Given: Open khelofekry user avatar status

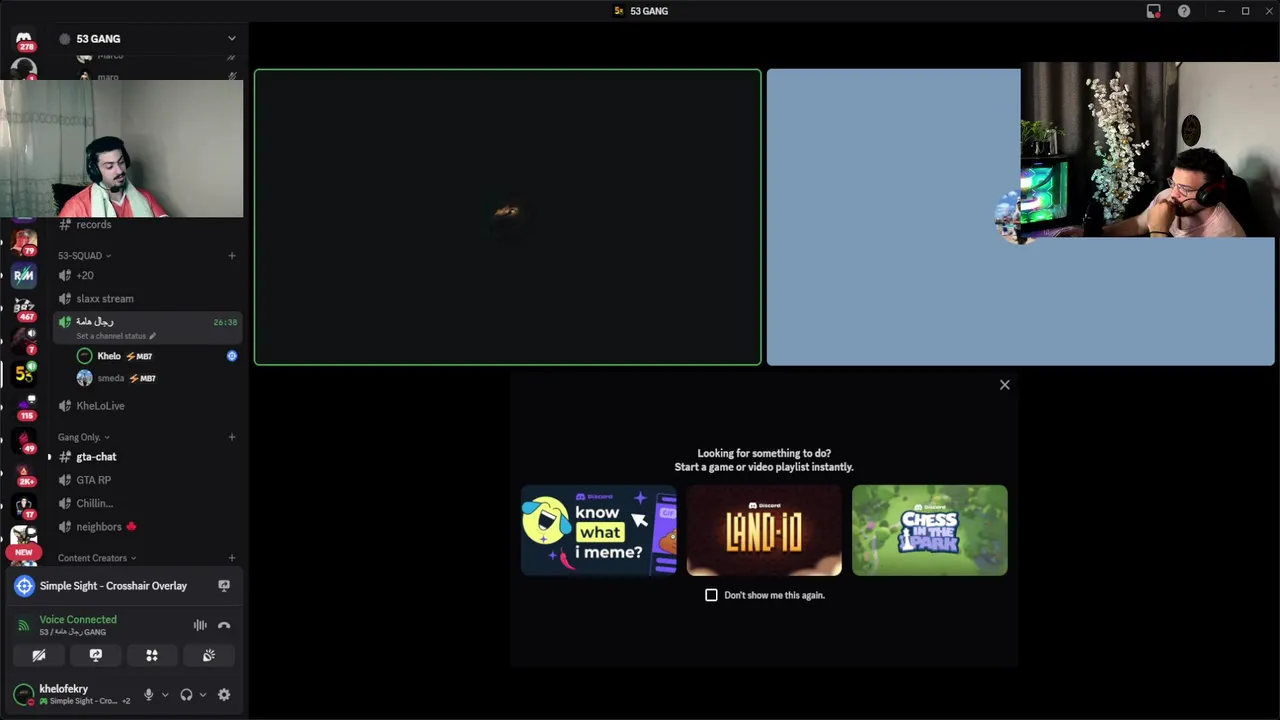Looking at the screenshot, I should pyautogui.click(x=24, y=695).
